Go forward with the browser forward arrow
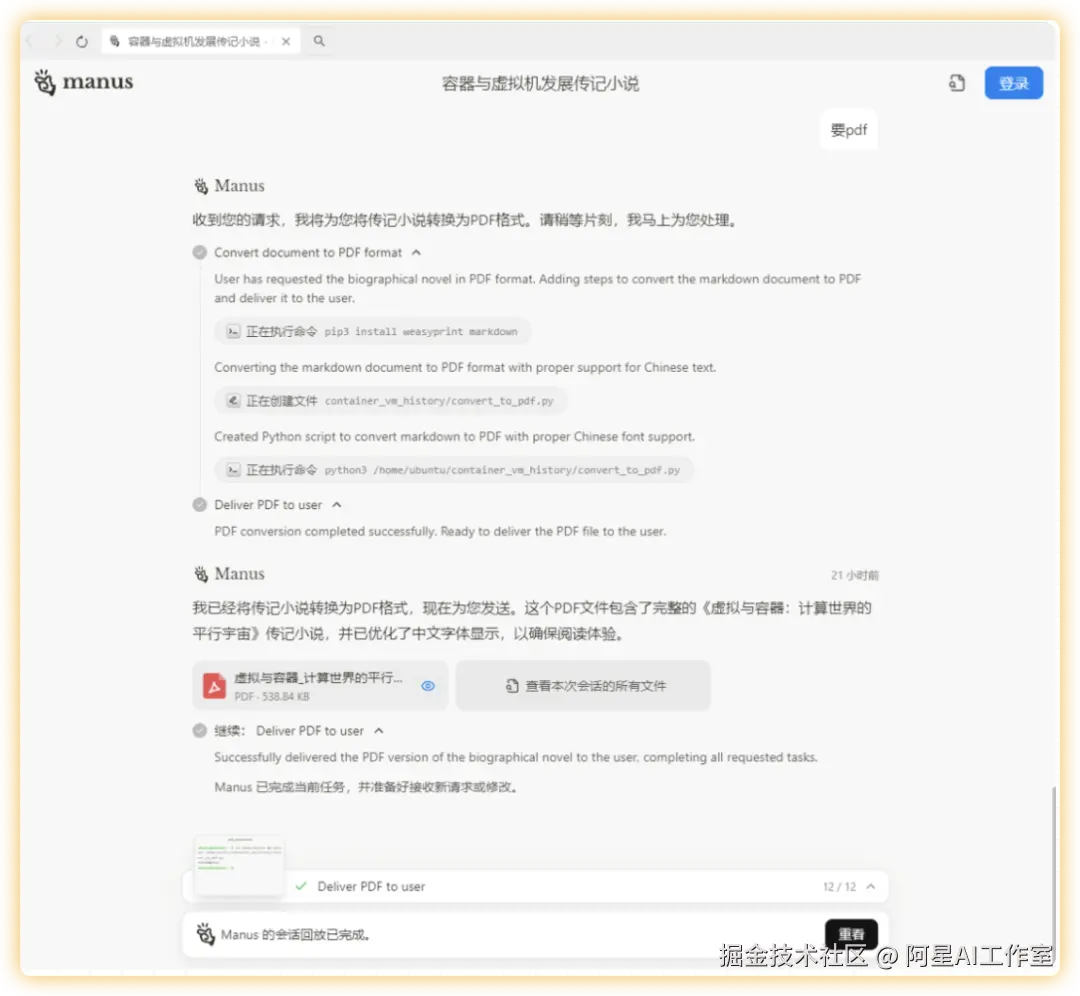This screenshot has height=996, width=1080. pos(57,41)
